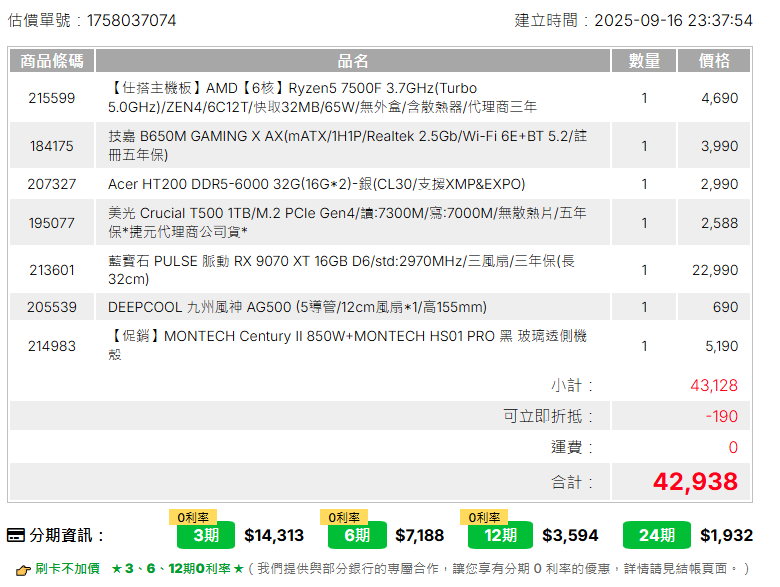Click the Ryzen5 7500F product name
Screen dimensions: 780x587
tap(322, 98)
